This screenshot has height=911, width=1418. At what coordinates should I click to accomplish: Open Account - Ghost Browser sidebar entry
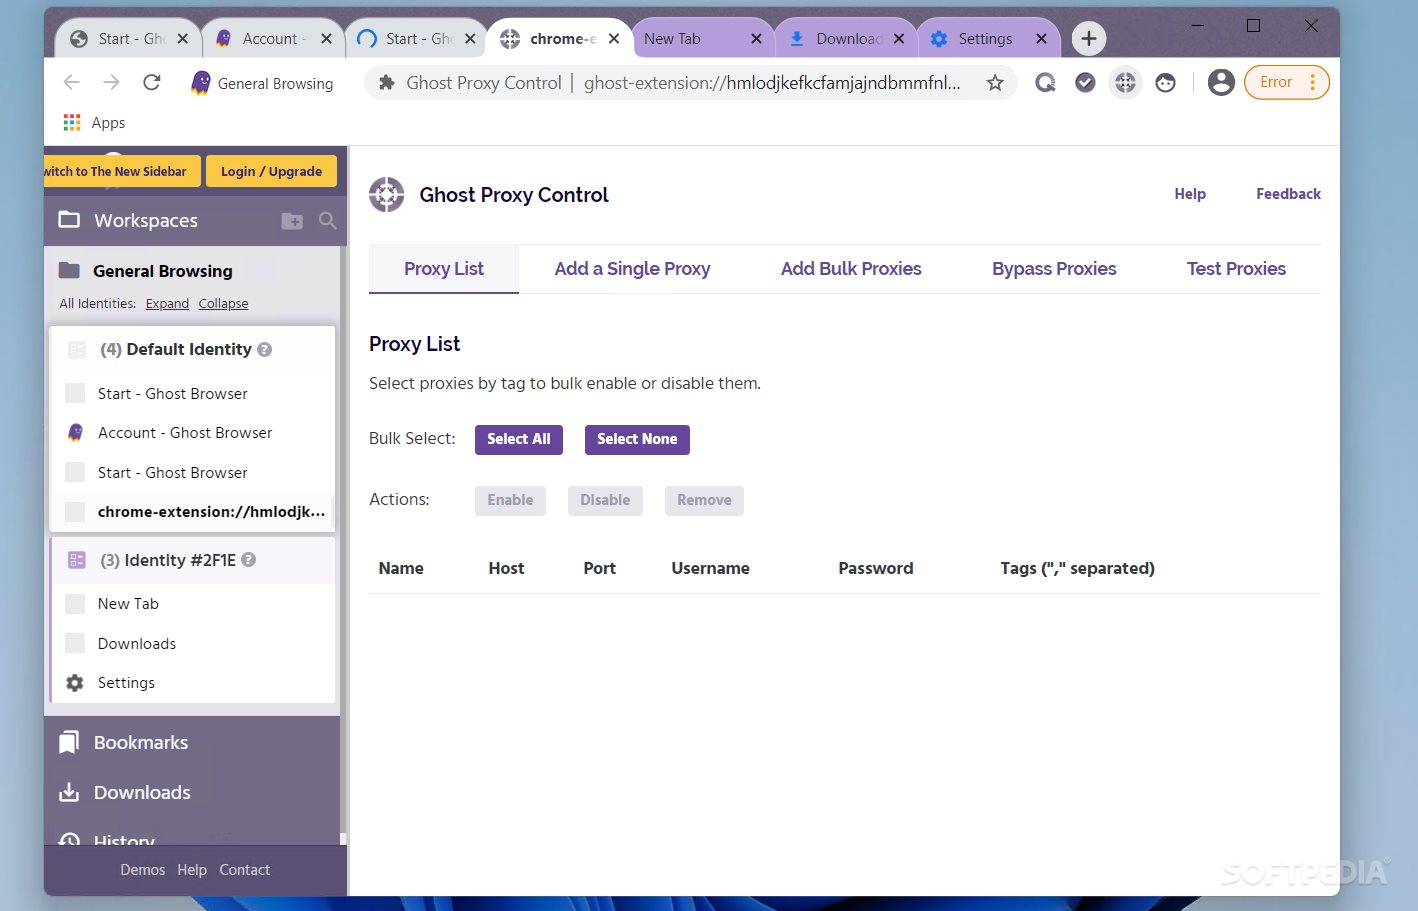point(193,433)
